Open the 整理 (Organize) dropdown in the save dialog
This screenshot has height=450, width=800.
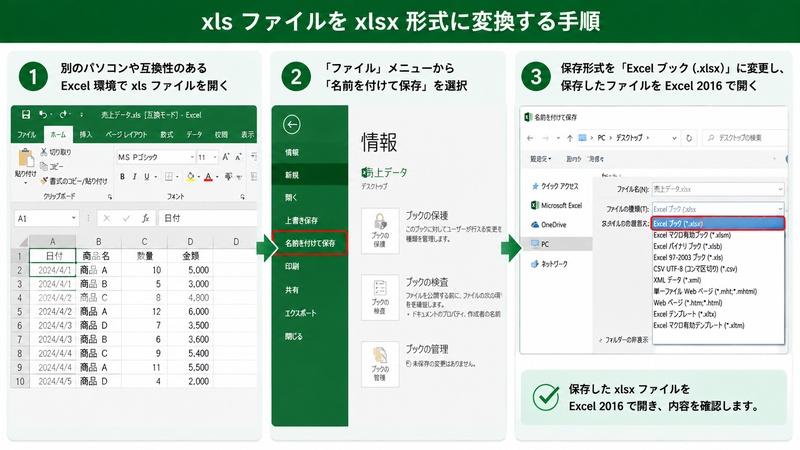click(541, 159)
